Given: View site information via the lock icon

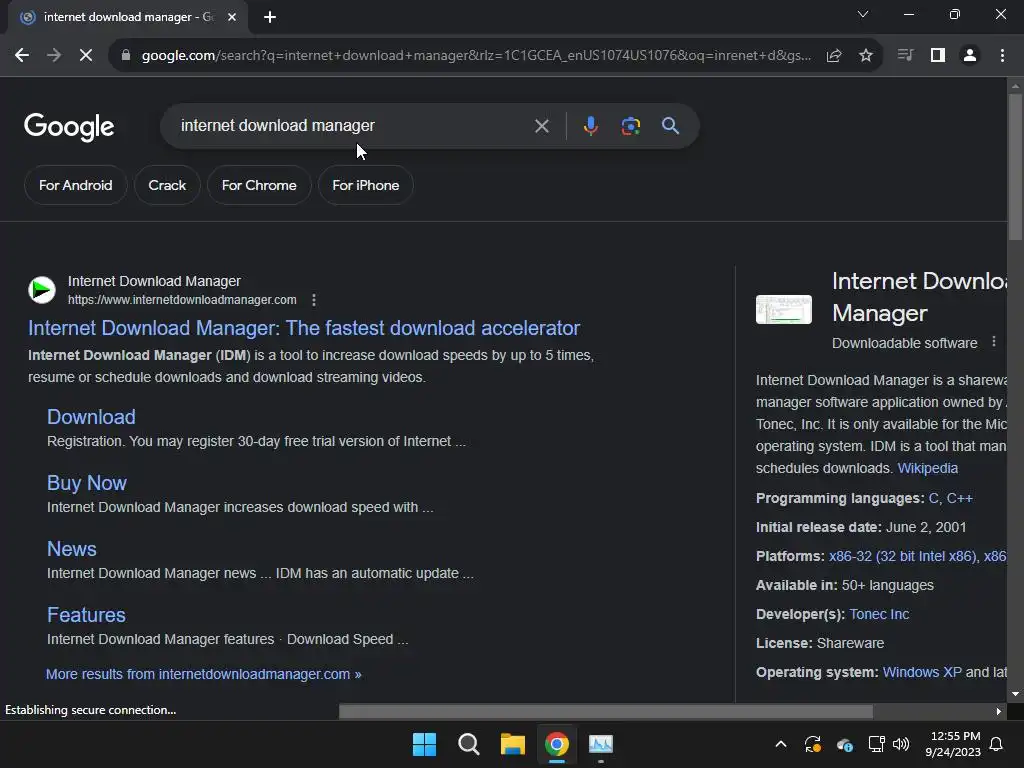Looking at the screenshot, I should coord(126,56).
